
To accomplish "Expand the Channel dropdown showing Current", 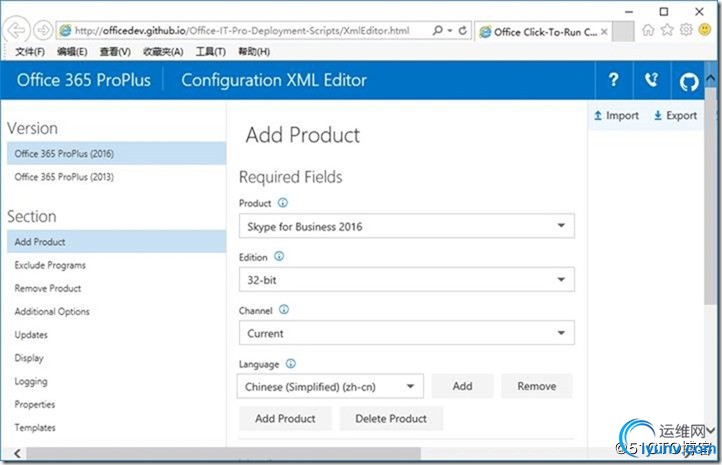I will pyautogui.click(x=407, y=333).
